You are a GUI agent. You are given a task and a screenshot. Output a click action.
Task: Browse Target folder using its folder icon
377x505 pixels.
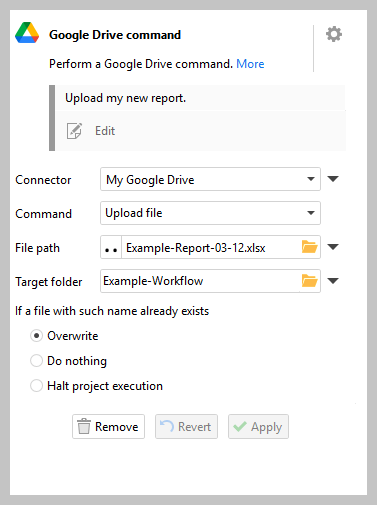[x=309, y=281]
